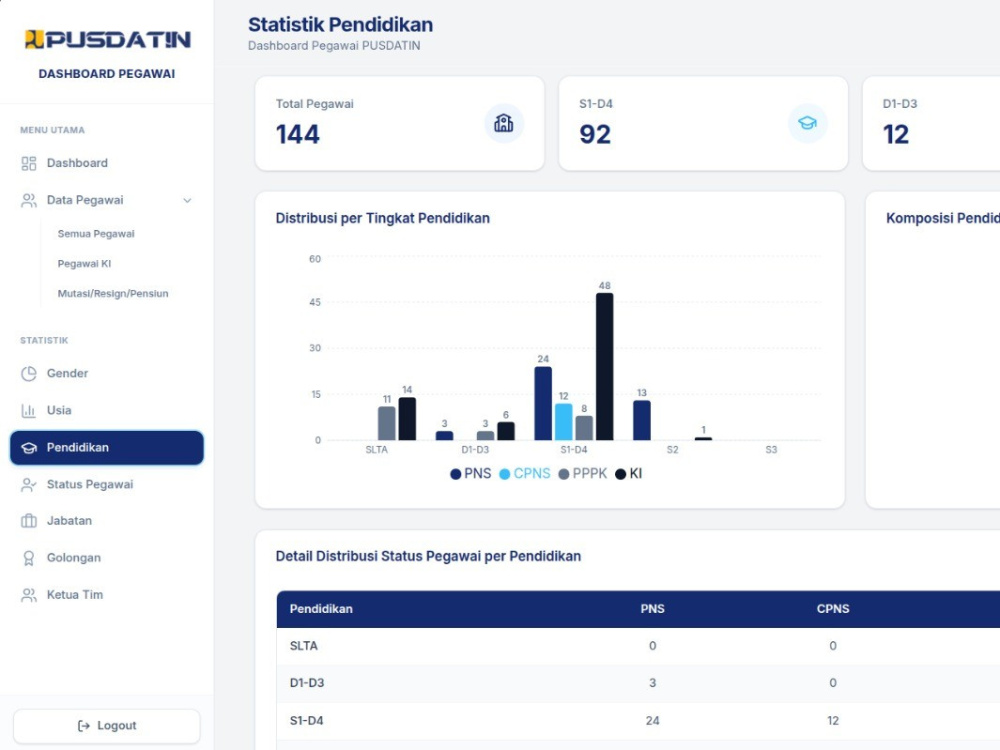Go to Gender statistics page
The width and height of the screenshot is (1000, 750).
(107, 374)
